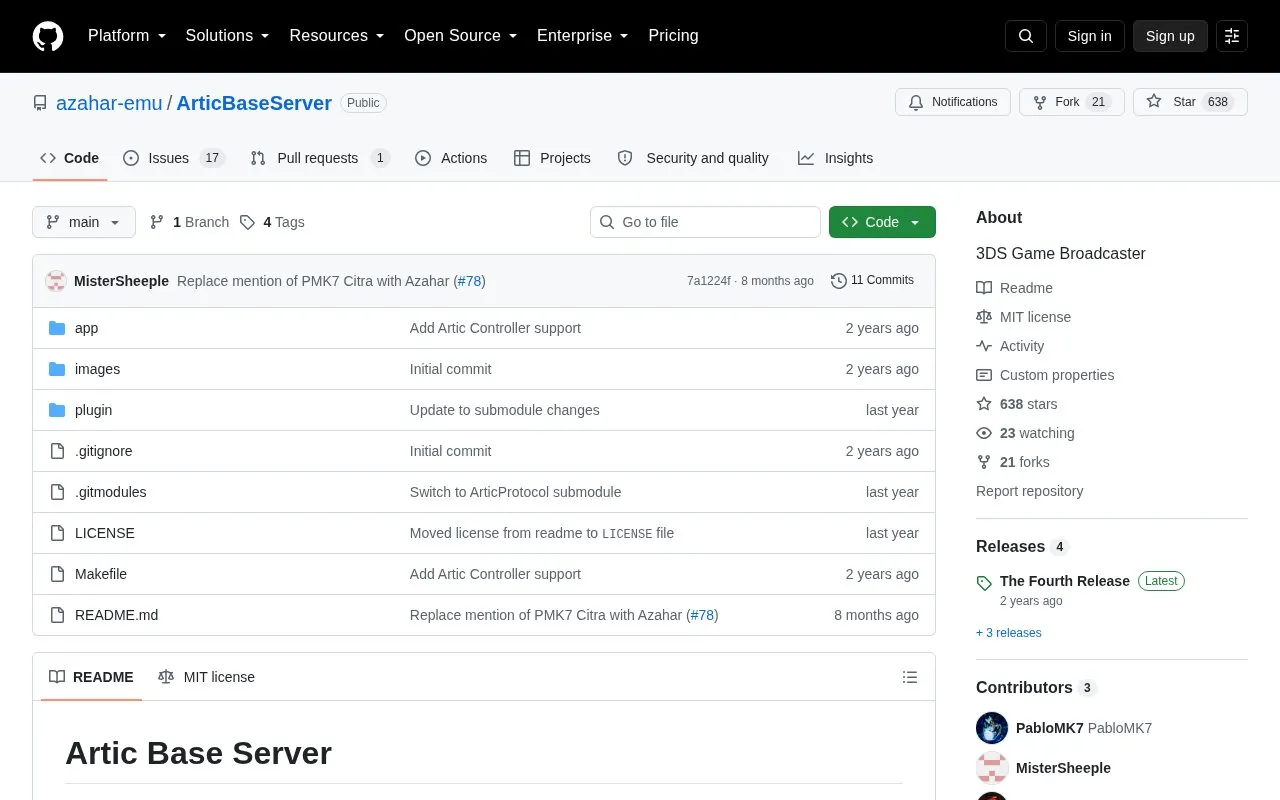Viewport: 1280px width, 800px height.
Task: Open PabloMK7 contributor avatar
Action: 992,728
